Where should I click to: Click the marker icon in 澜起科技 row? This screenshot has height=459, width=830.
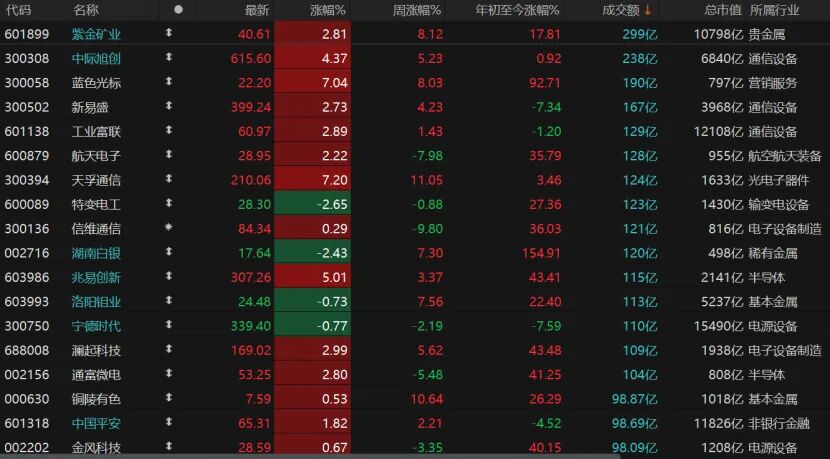click(x=169, y=349)
